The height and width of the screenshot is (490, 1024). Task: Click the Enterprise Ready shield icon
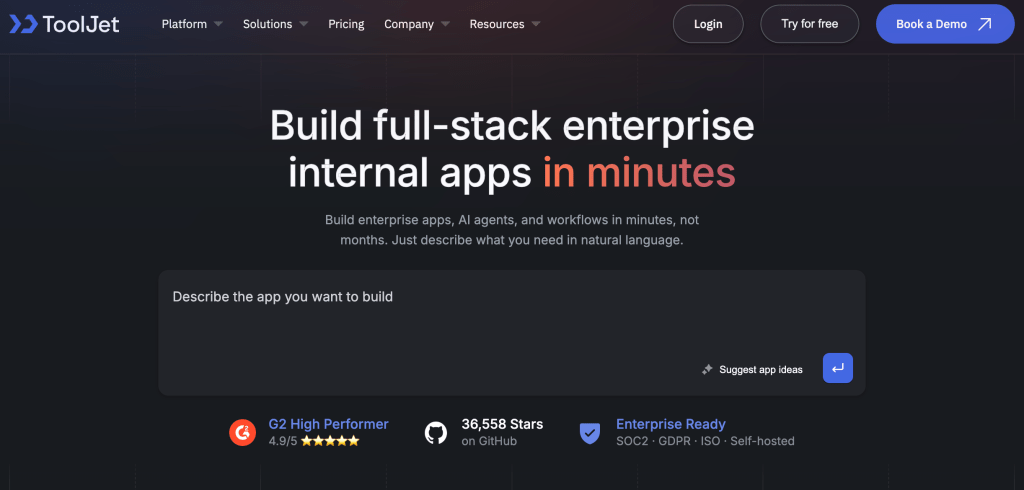click(x=590, y=432)
